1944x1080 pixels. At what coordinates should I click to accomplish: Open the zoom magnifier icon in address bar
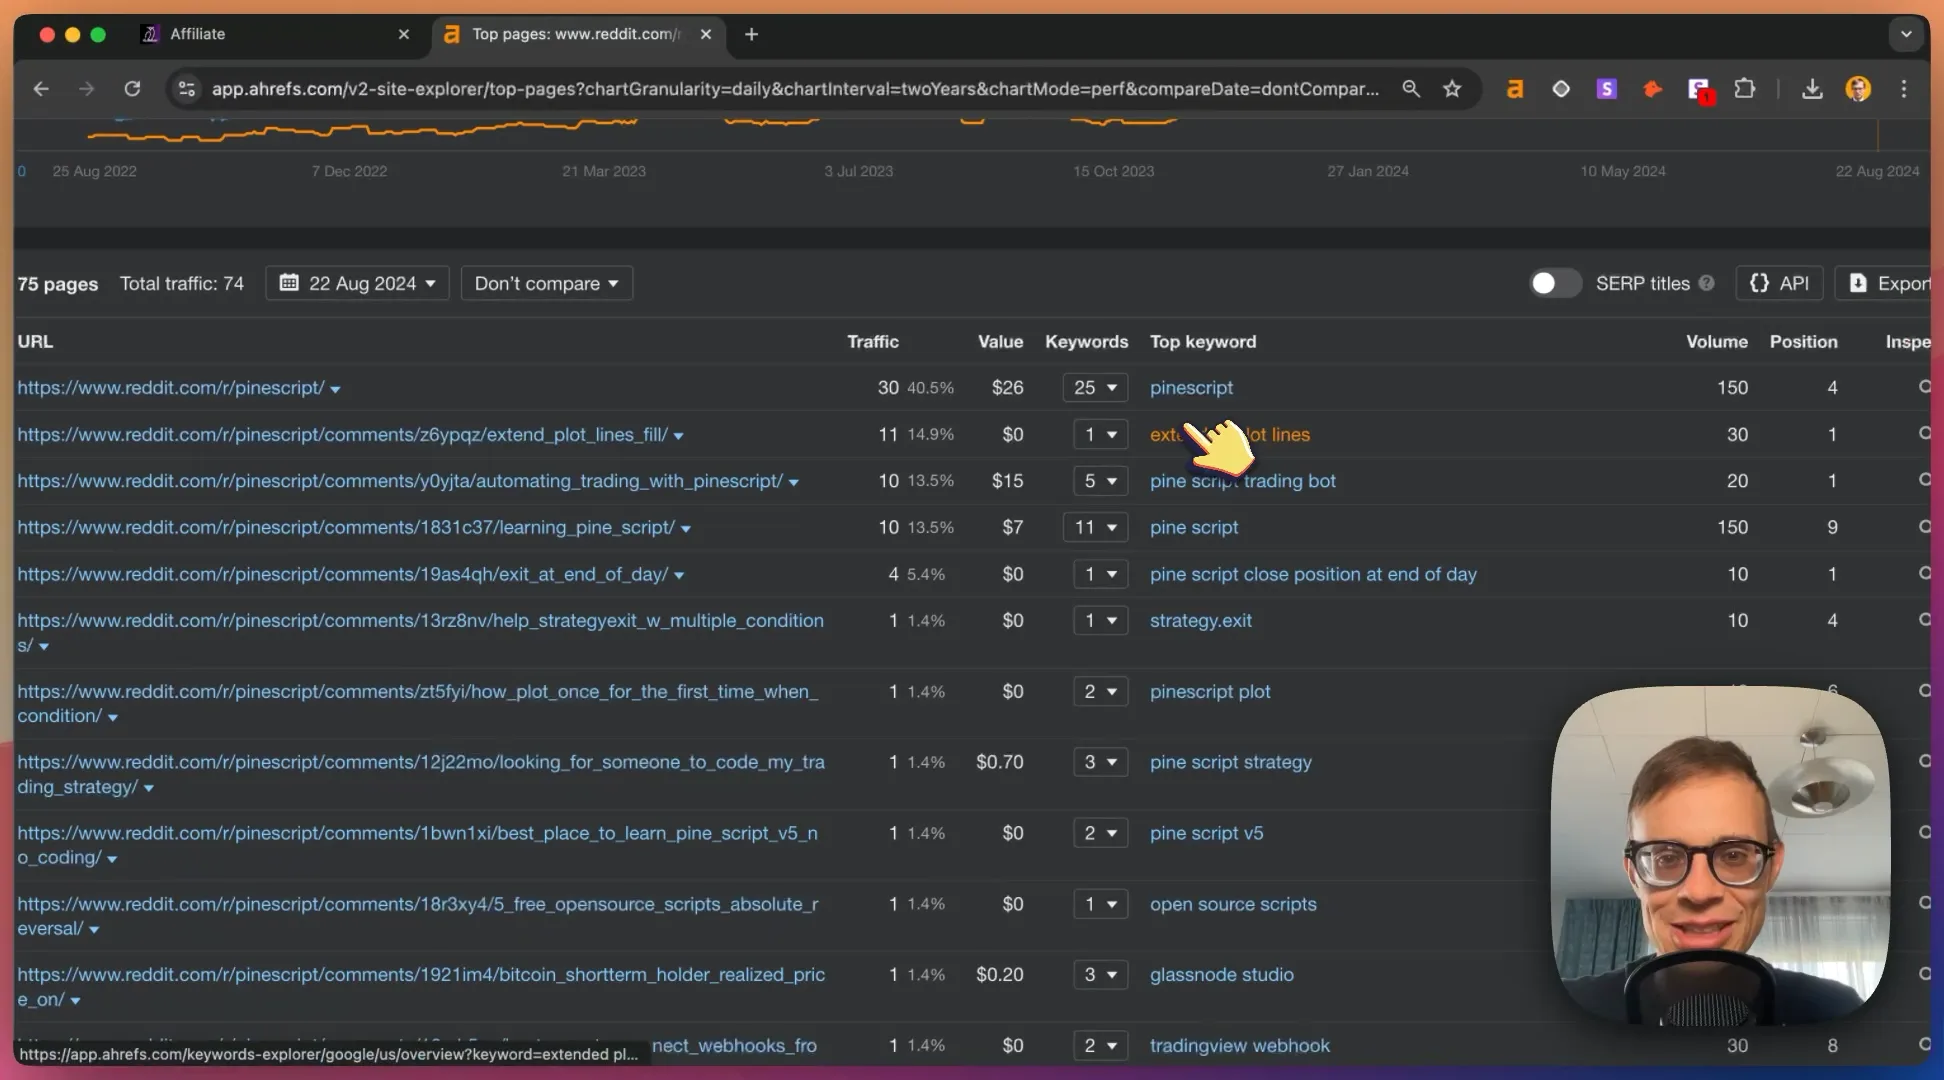pos(1411,89)
